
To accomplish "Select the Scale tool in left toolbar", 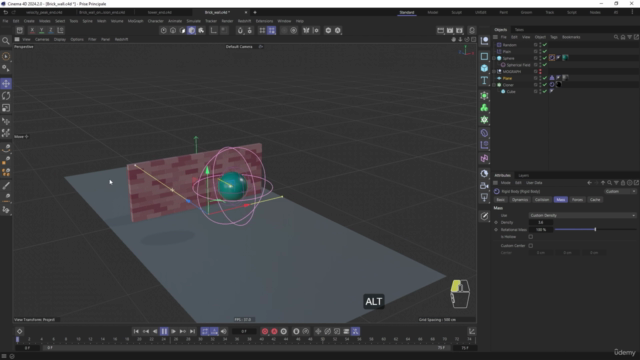I will 6,108.
